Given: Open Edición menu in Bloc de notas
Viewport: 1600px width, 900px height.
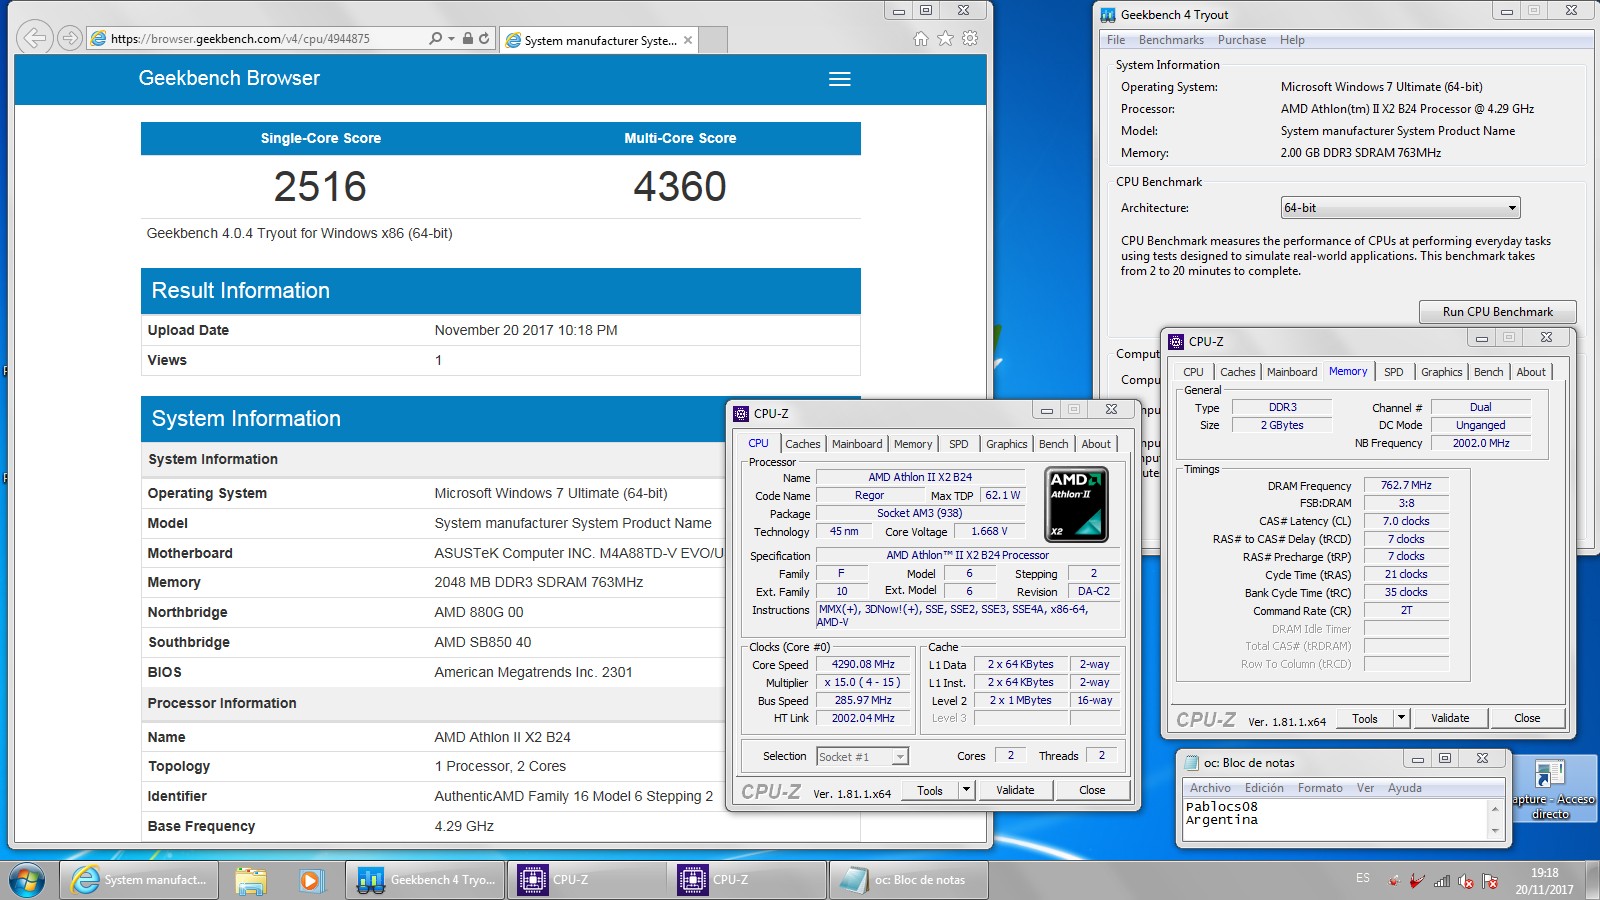Looking at the screenshot, I should pyautogui.click(x=1264, y=788).
